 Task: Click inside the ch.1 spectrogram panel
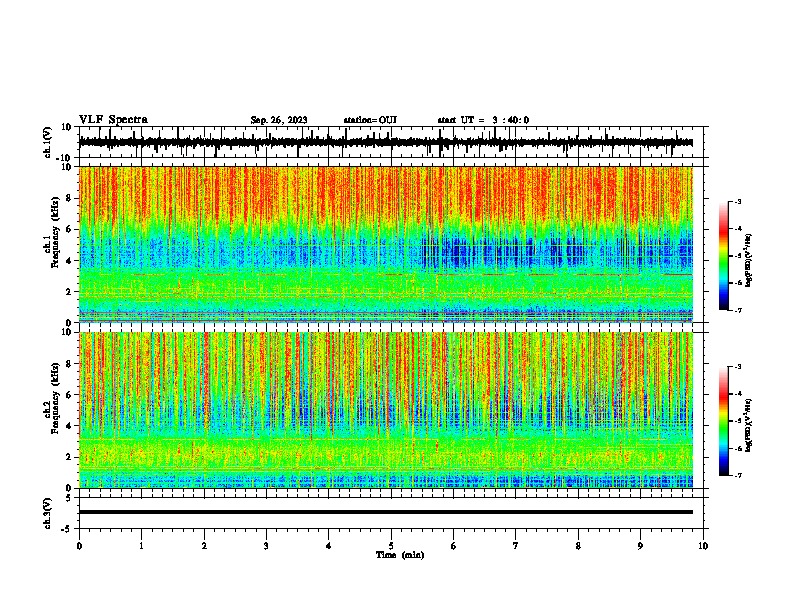point(385,244)
